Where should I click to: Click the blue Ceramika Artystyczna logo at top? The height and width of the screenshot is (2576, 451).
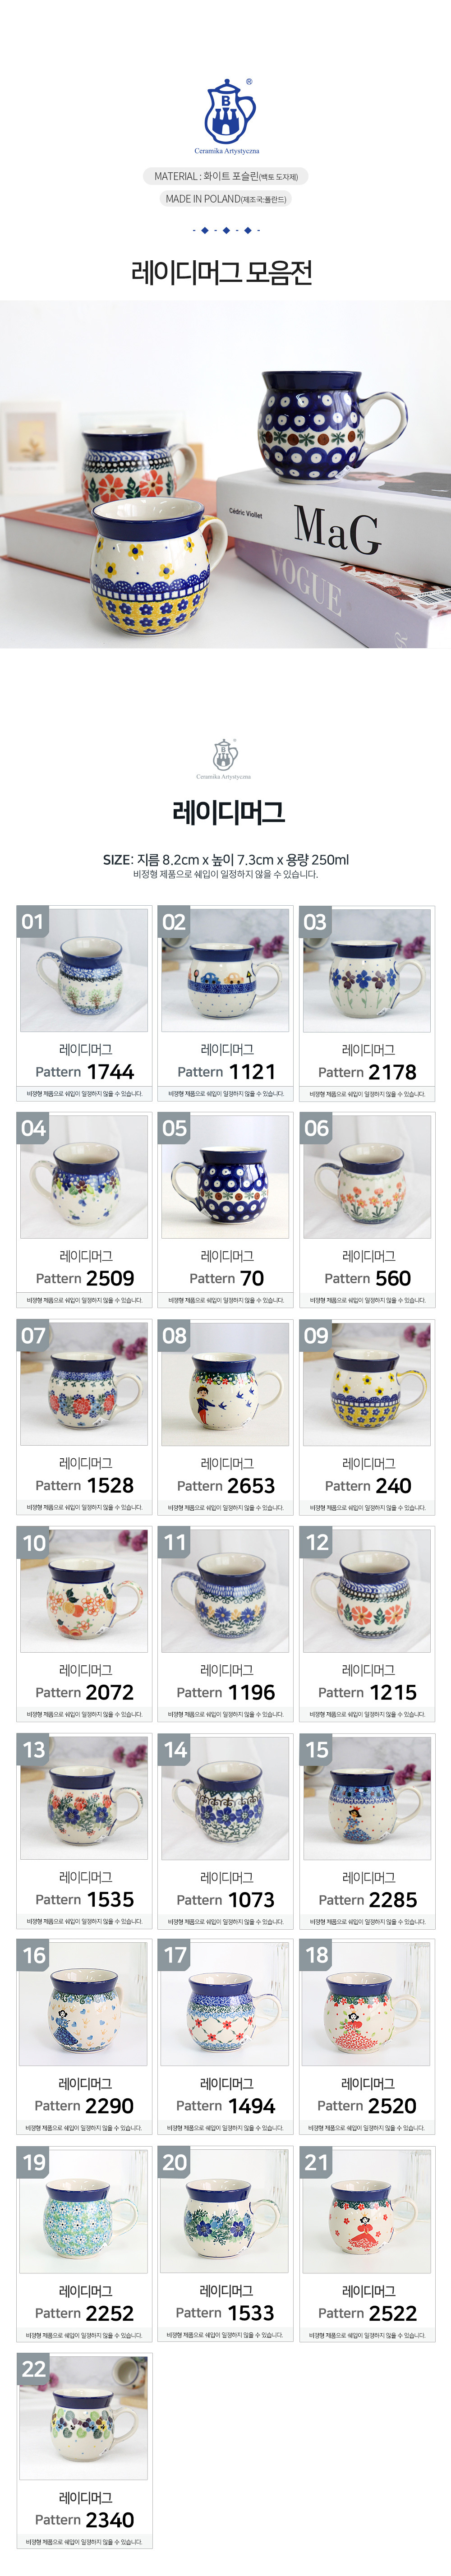point(227,116)
